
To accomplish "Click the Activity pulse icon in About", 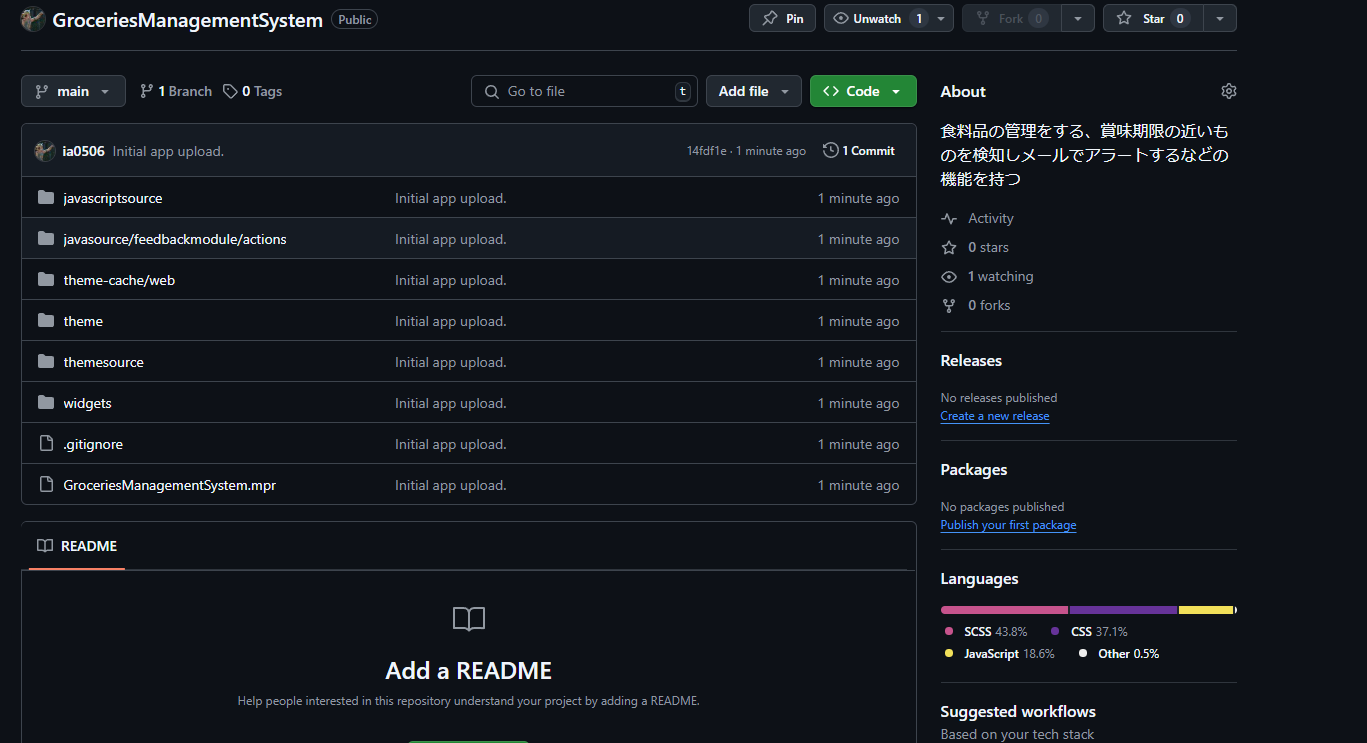I will pyautogui.click(x=948, y=218).
